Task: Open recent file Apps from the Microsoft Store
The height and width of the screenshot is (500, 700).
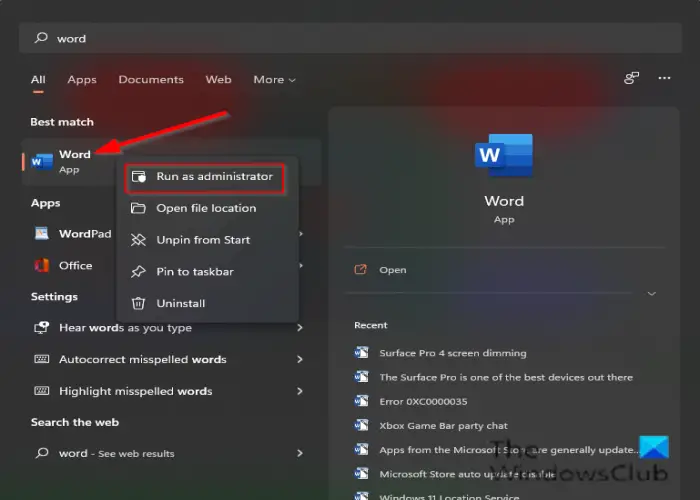Action: pyautogui.click(x=509, y=450)
